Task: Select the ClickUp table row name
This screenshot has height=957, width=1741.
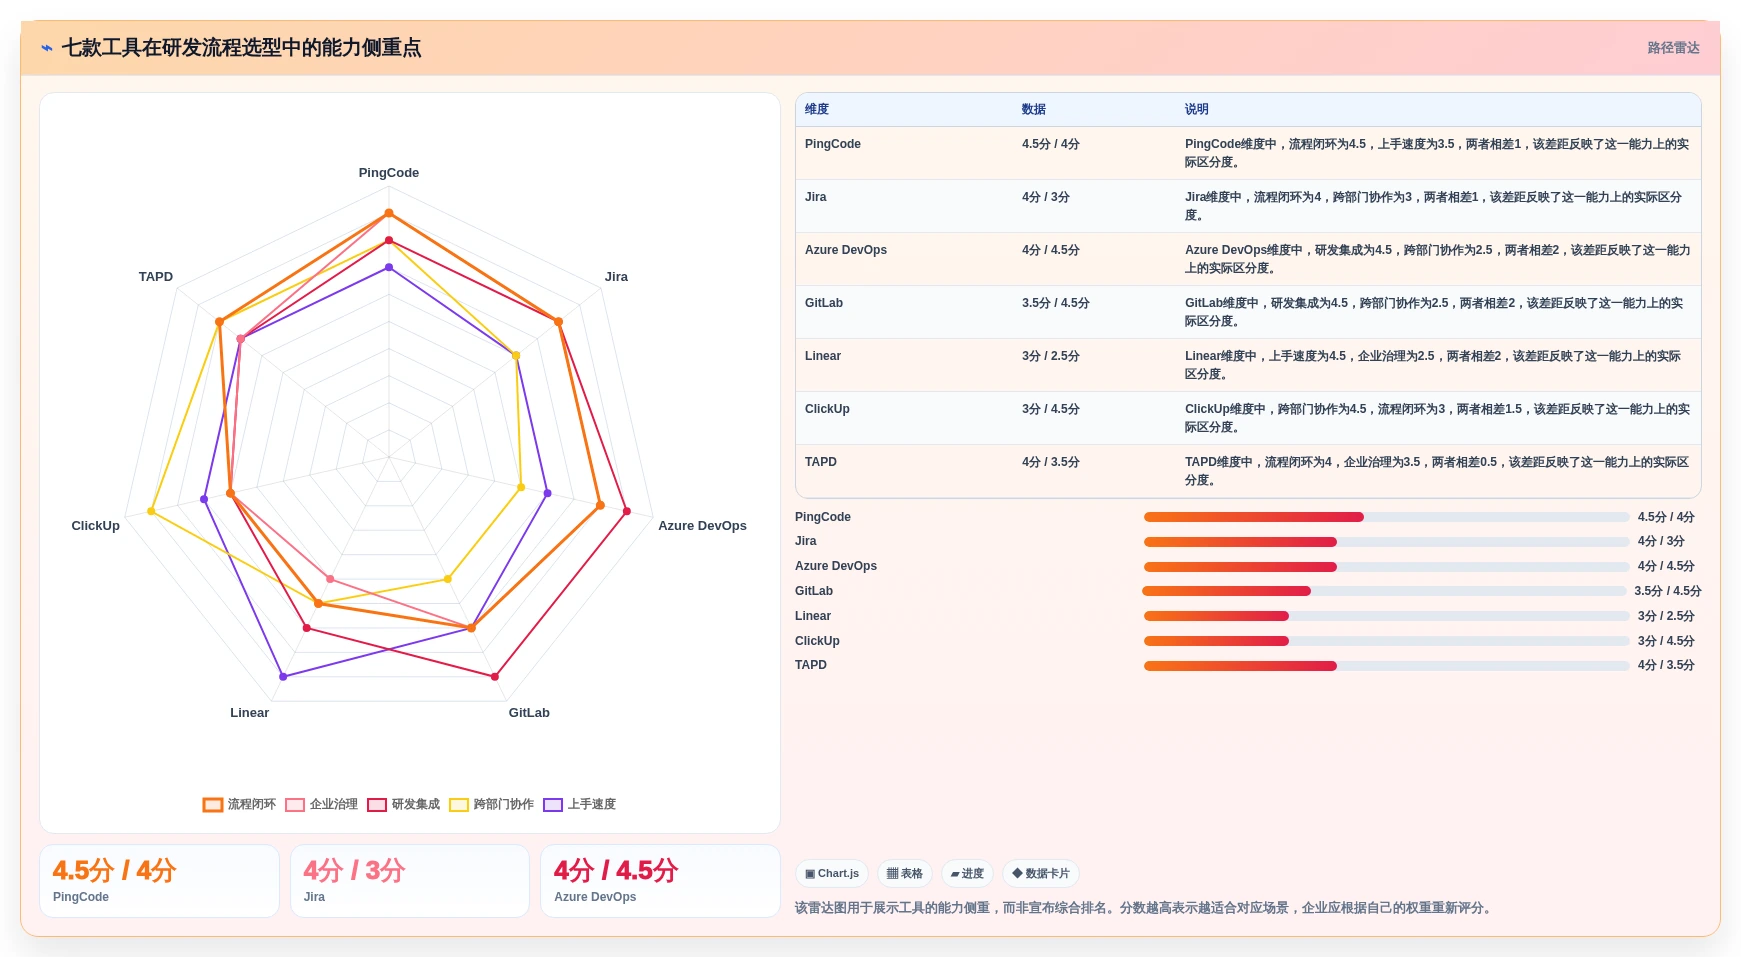Action: [x=827, y=409]
